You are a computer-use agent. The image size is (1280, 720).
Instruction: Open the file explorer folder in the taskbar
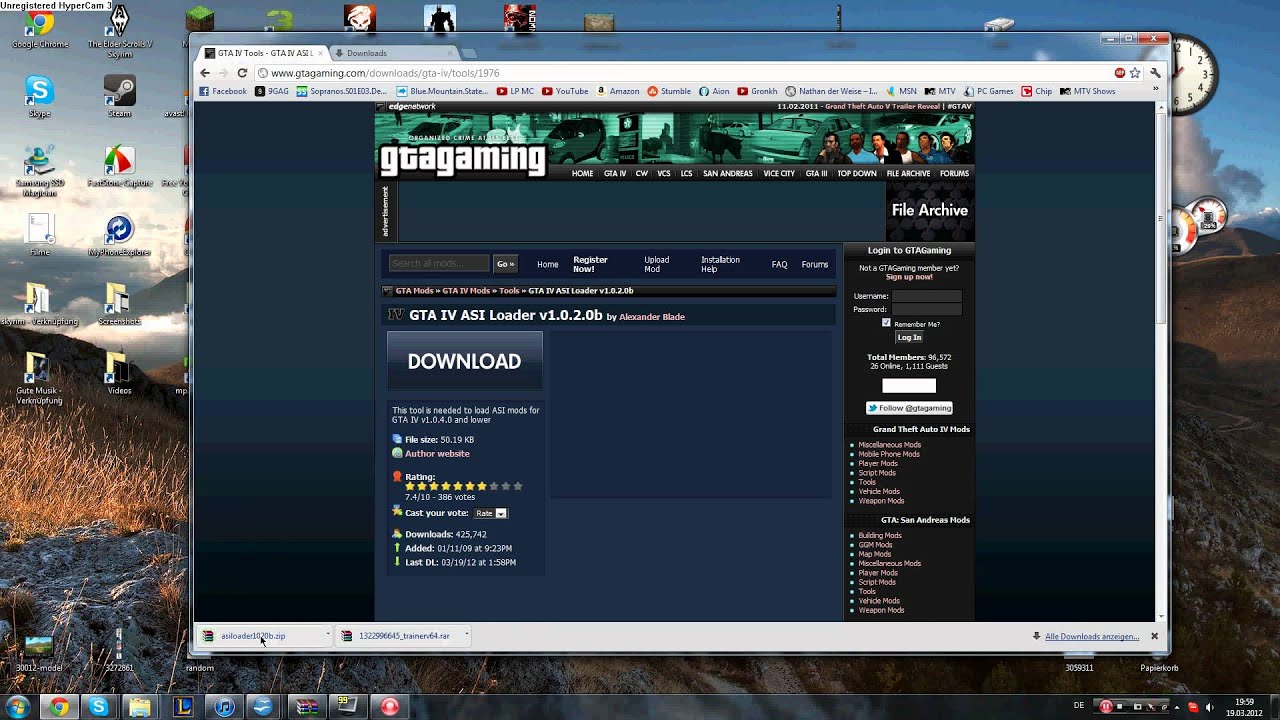pyautogui.click(x=140, y=707)
